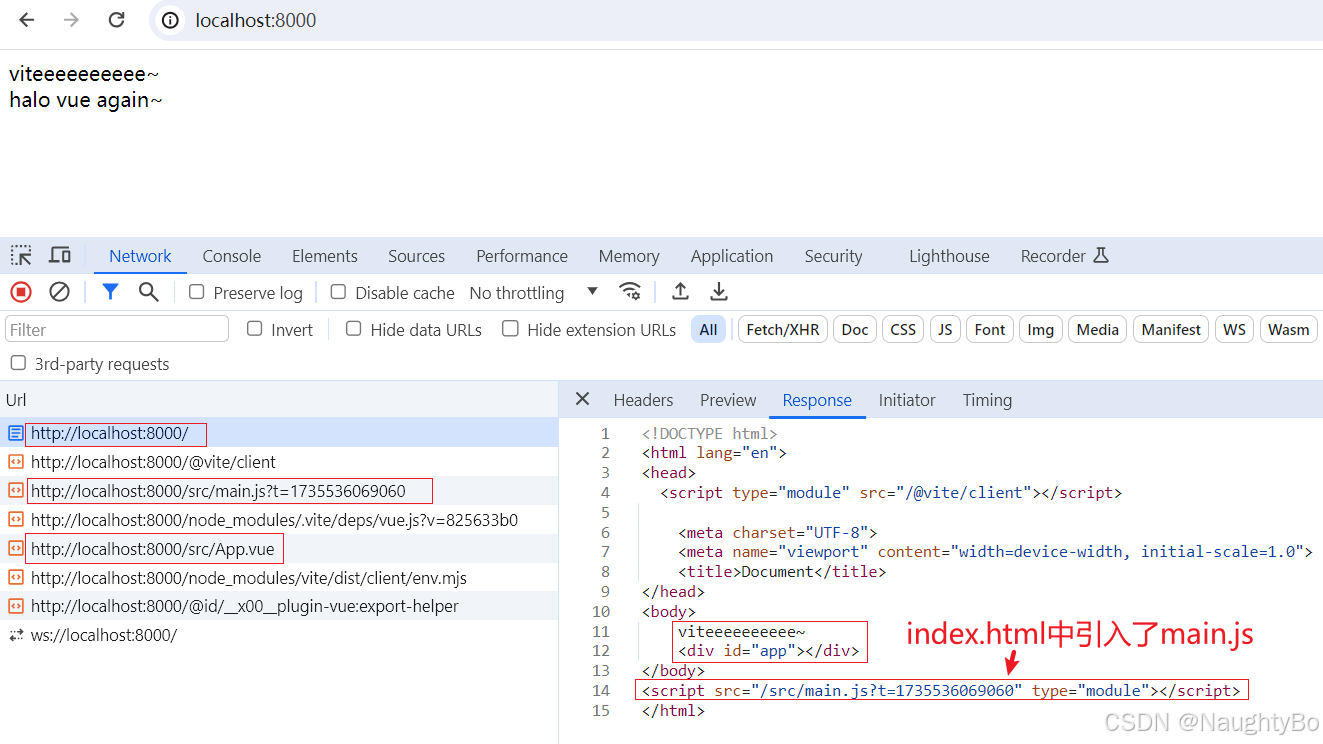This screenshot has width=1323, height=744.
Task: Click the websocket icon beside ws://localhost:8000/
Action: [16, 635]
